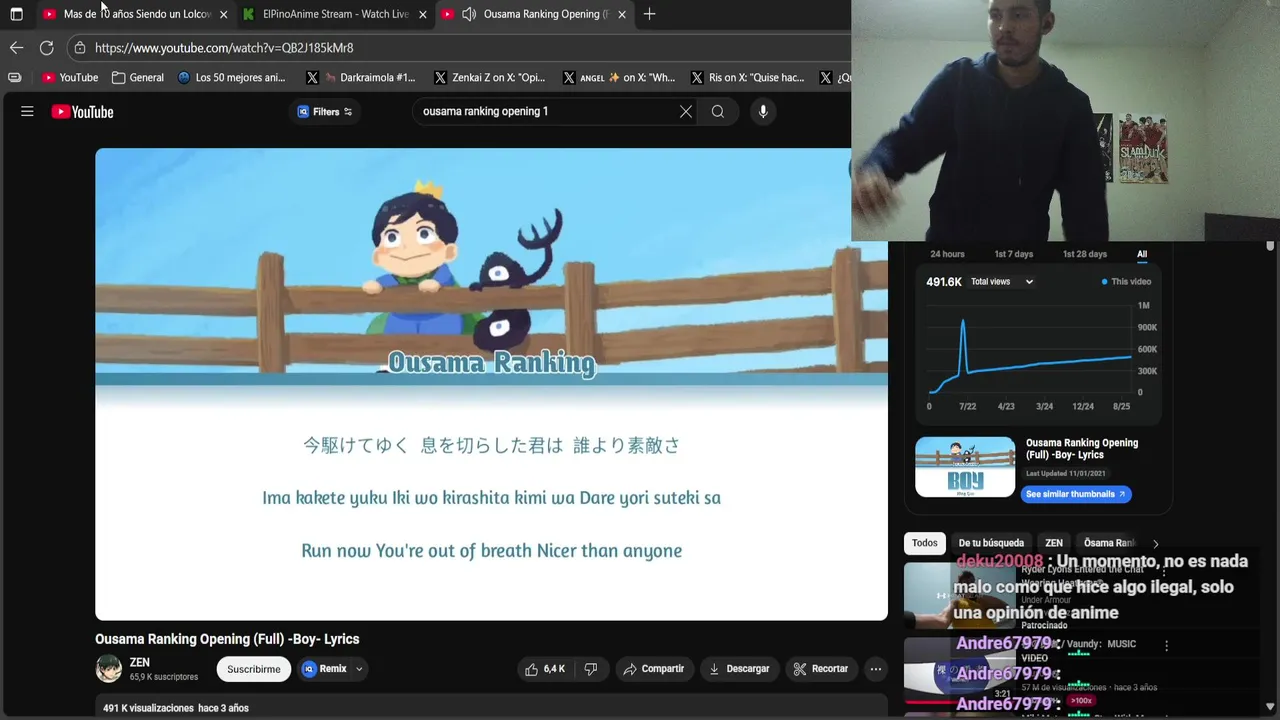Open the bookmarks bar leftmost icon
Image resolution: width=1280 pixels, height=720 pixels.
pos(14,77)
